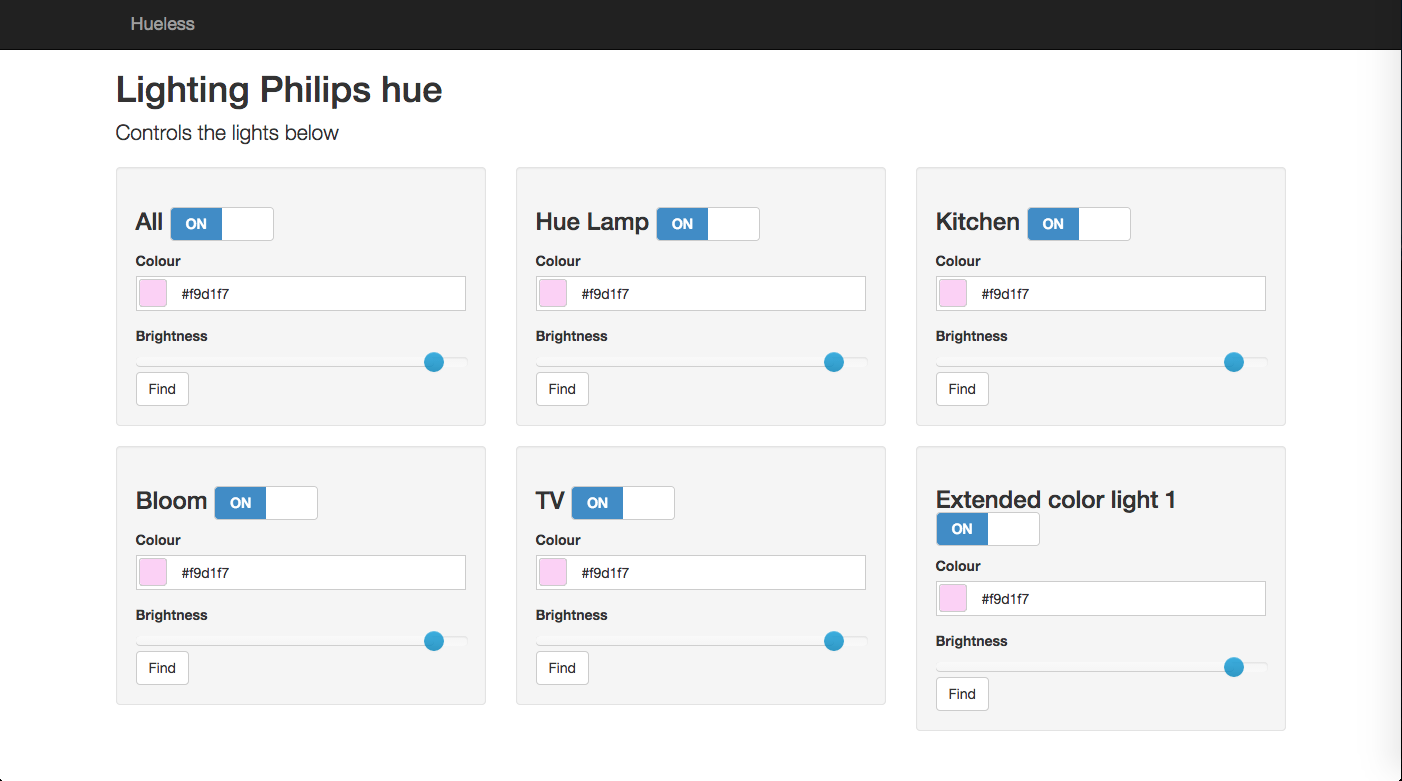Open the Hue Lamp colour swatch
The image size is (1402, 781).
coord(553,294)
